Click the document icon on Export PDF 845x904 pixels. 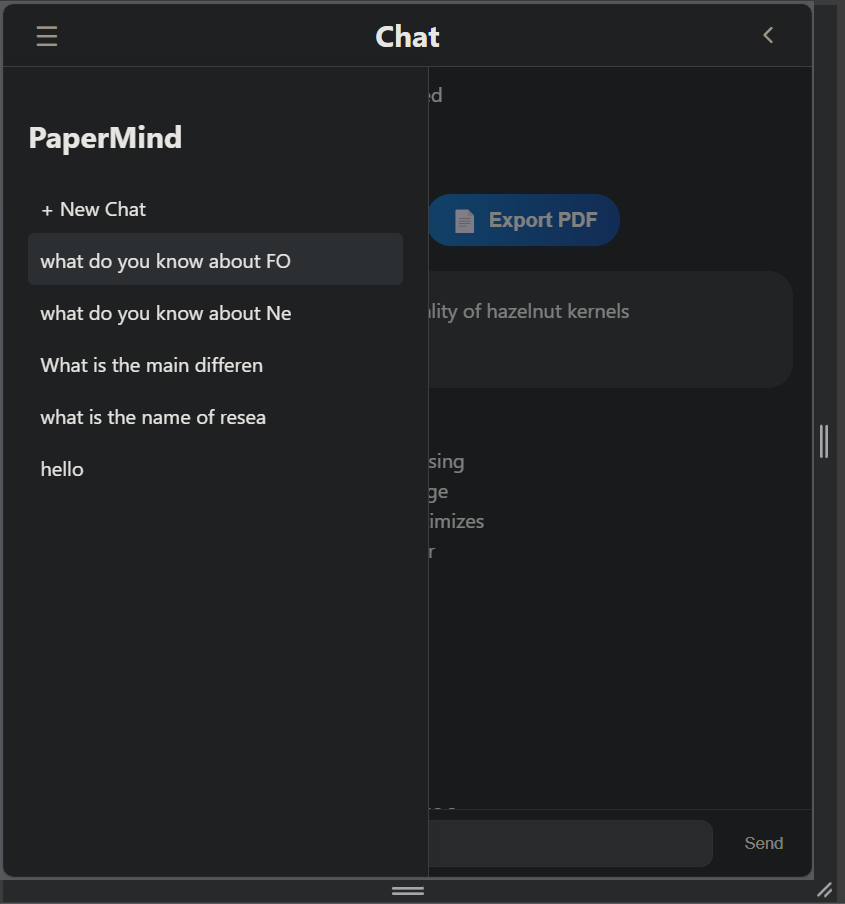point(464,221)
